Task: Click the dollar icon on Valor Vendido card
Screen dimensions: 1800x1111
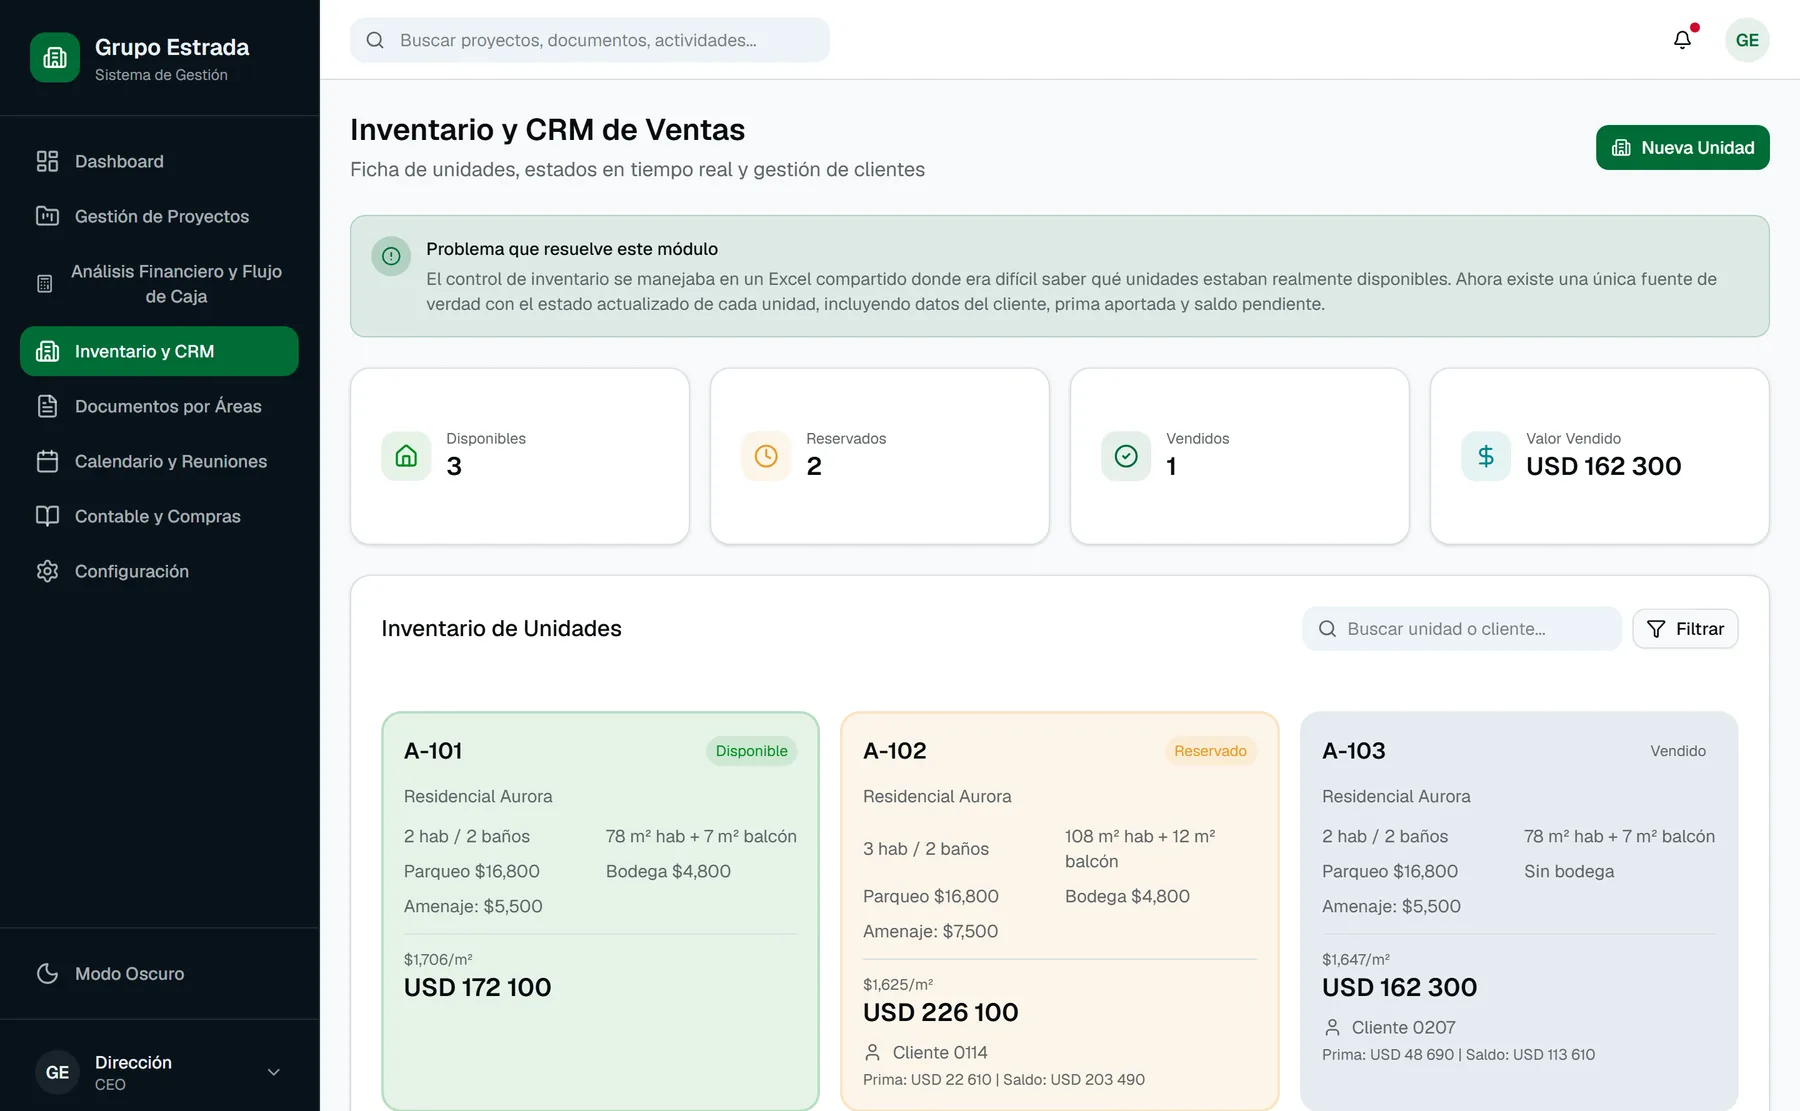Action: tap(1486, 456)
